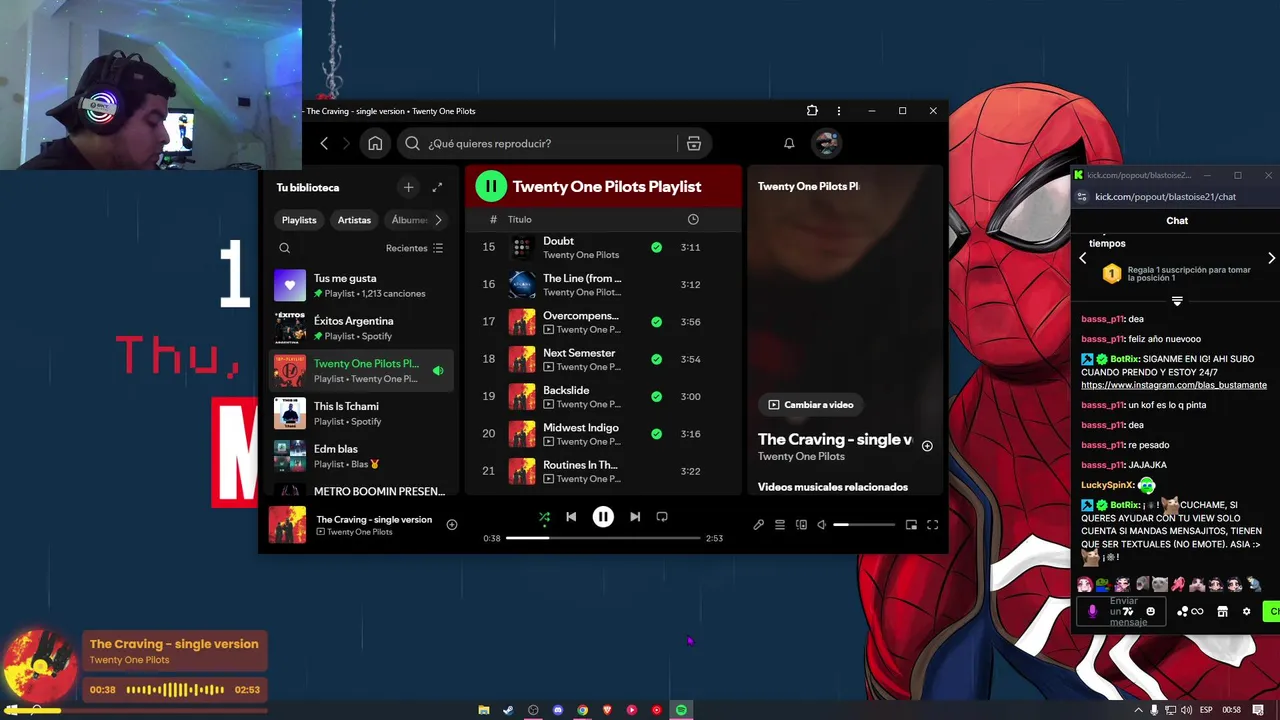Go to next pinned item in Kick chat
Image resolution: width=1280 pixels, height=720 pixels.
click(x=1271, y=258)
